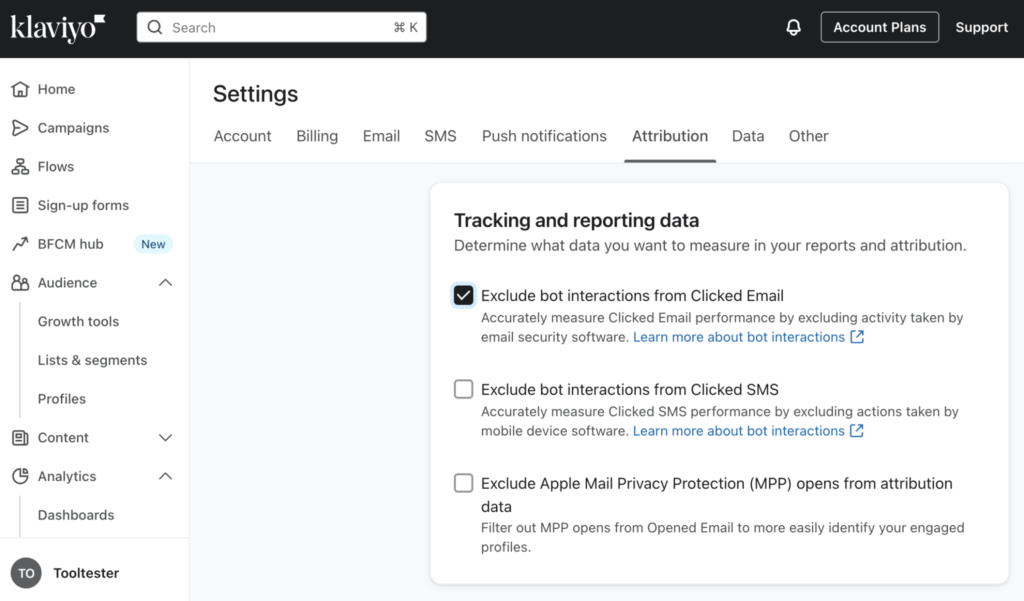Select the Campaigns icon in the sidebar
The image size is (1024, 601).
click(x=23, y=128)
